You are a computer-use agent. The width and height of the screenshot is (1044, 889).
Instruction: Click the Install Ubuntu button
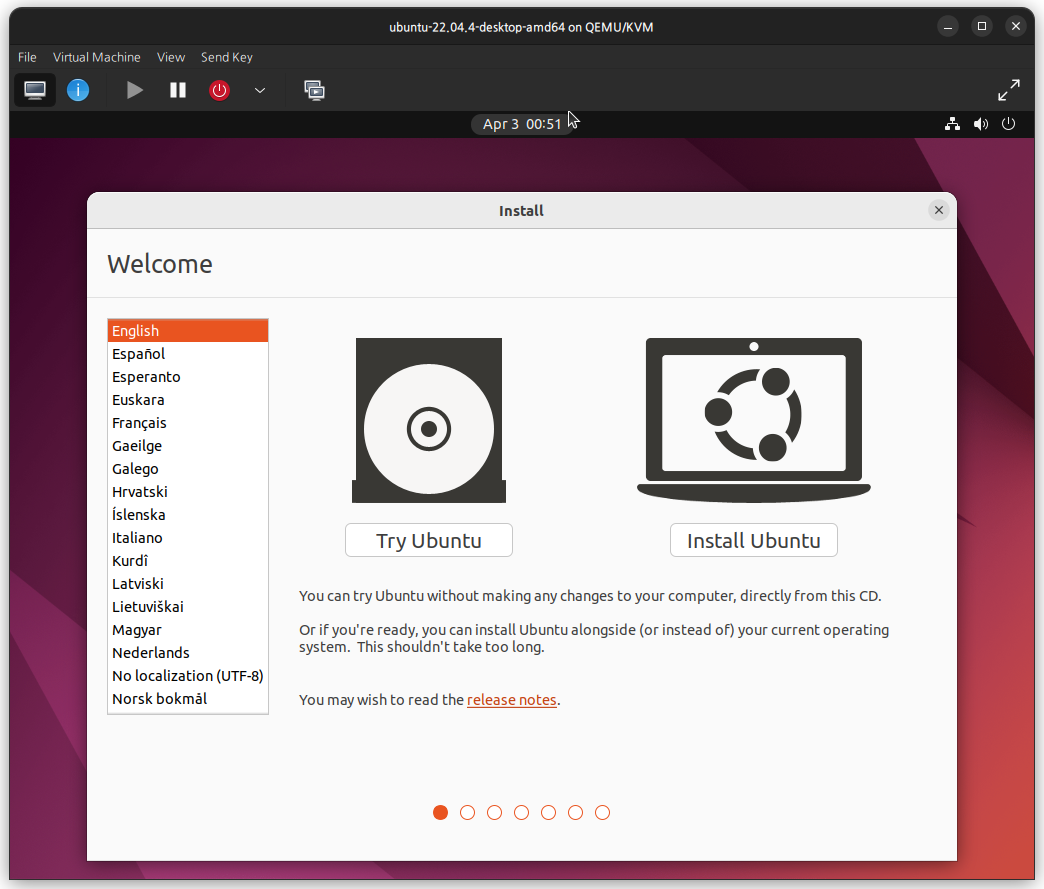coord(754,540)
